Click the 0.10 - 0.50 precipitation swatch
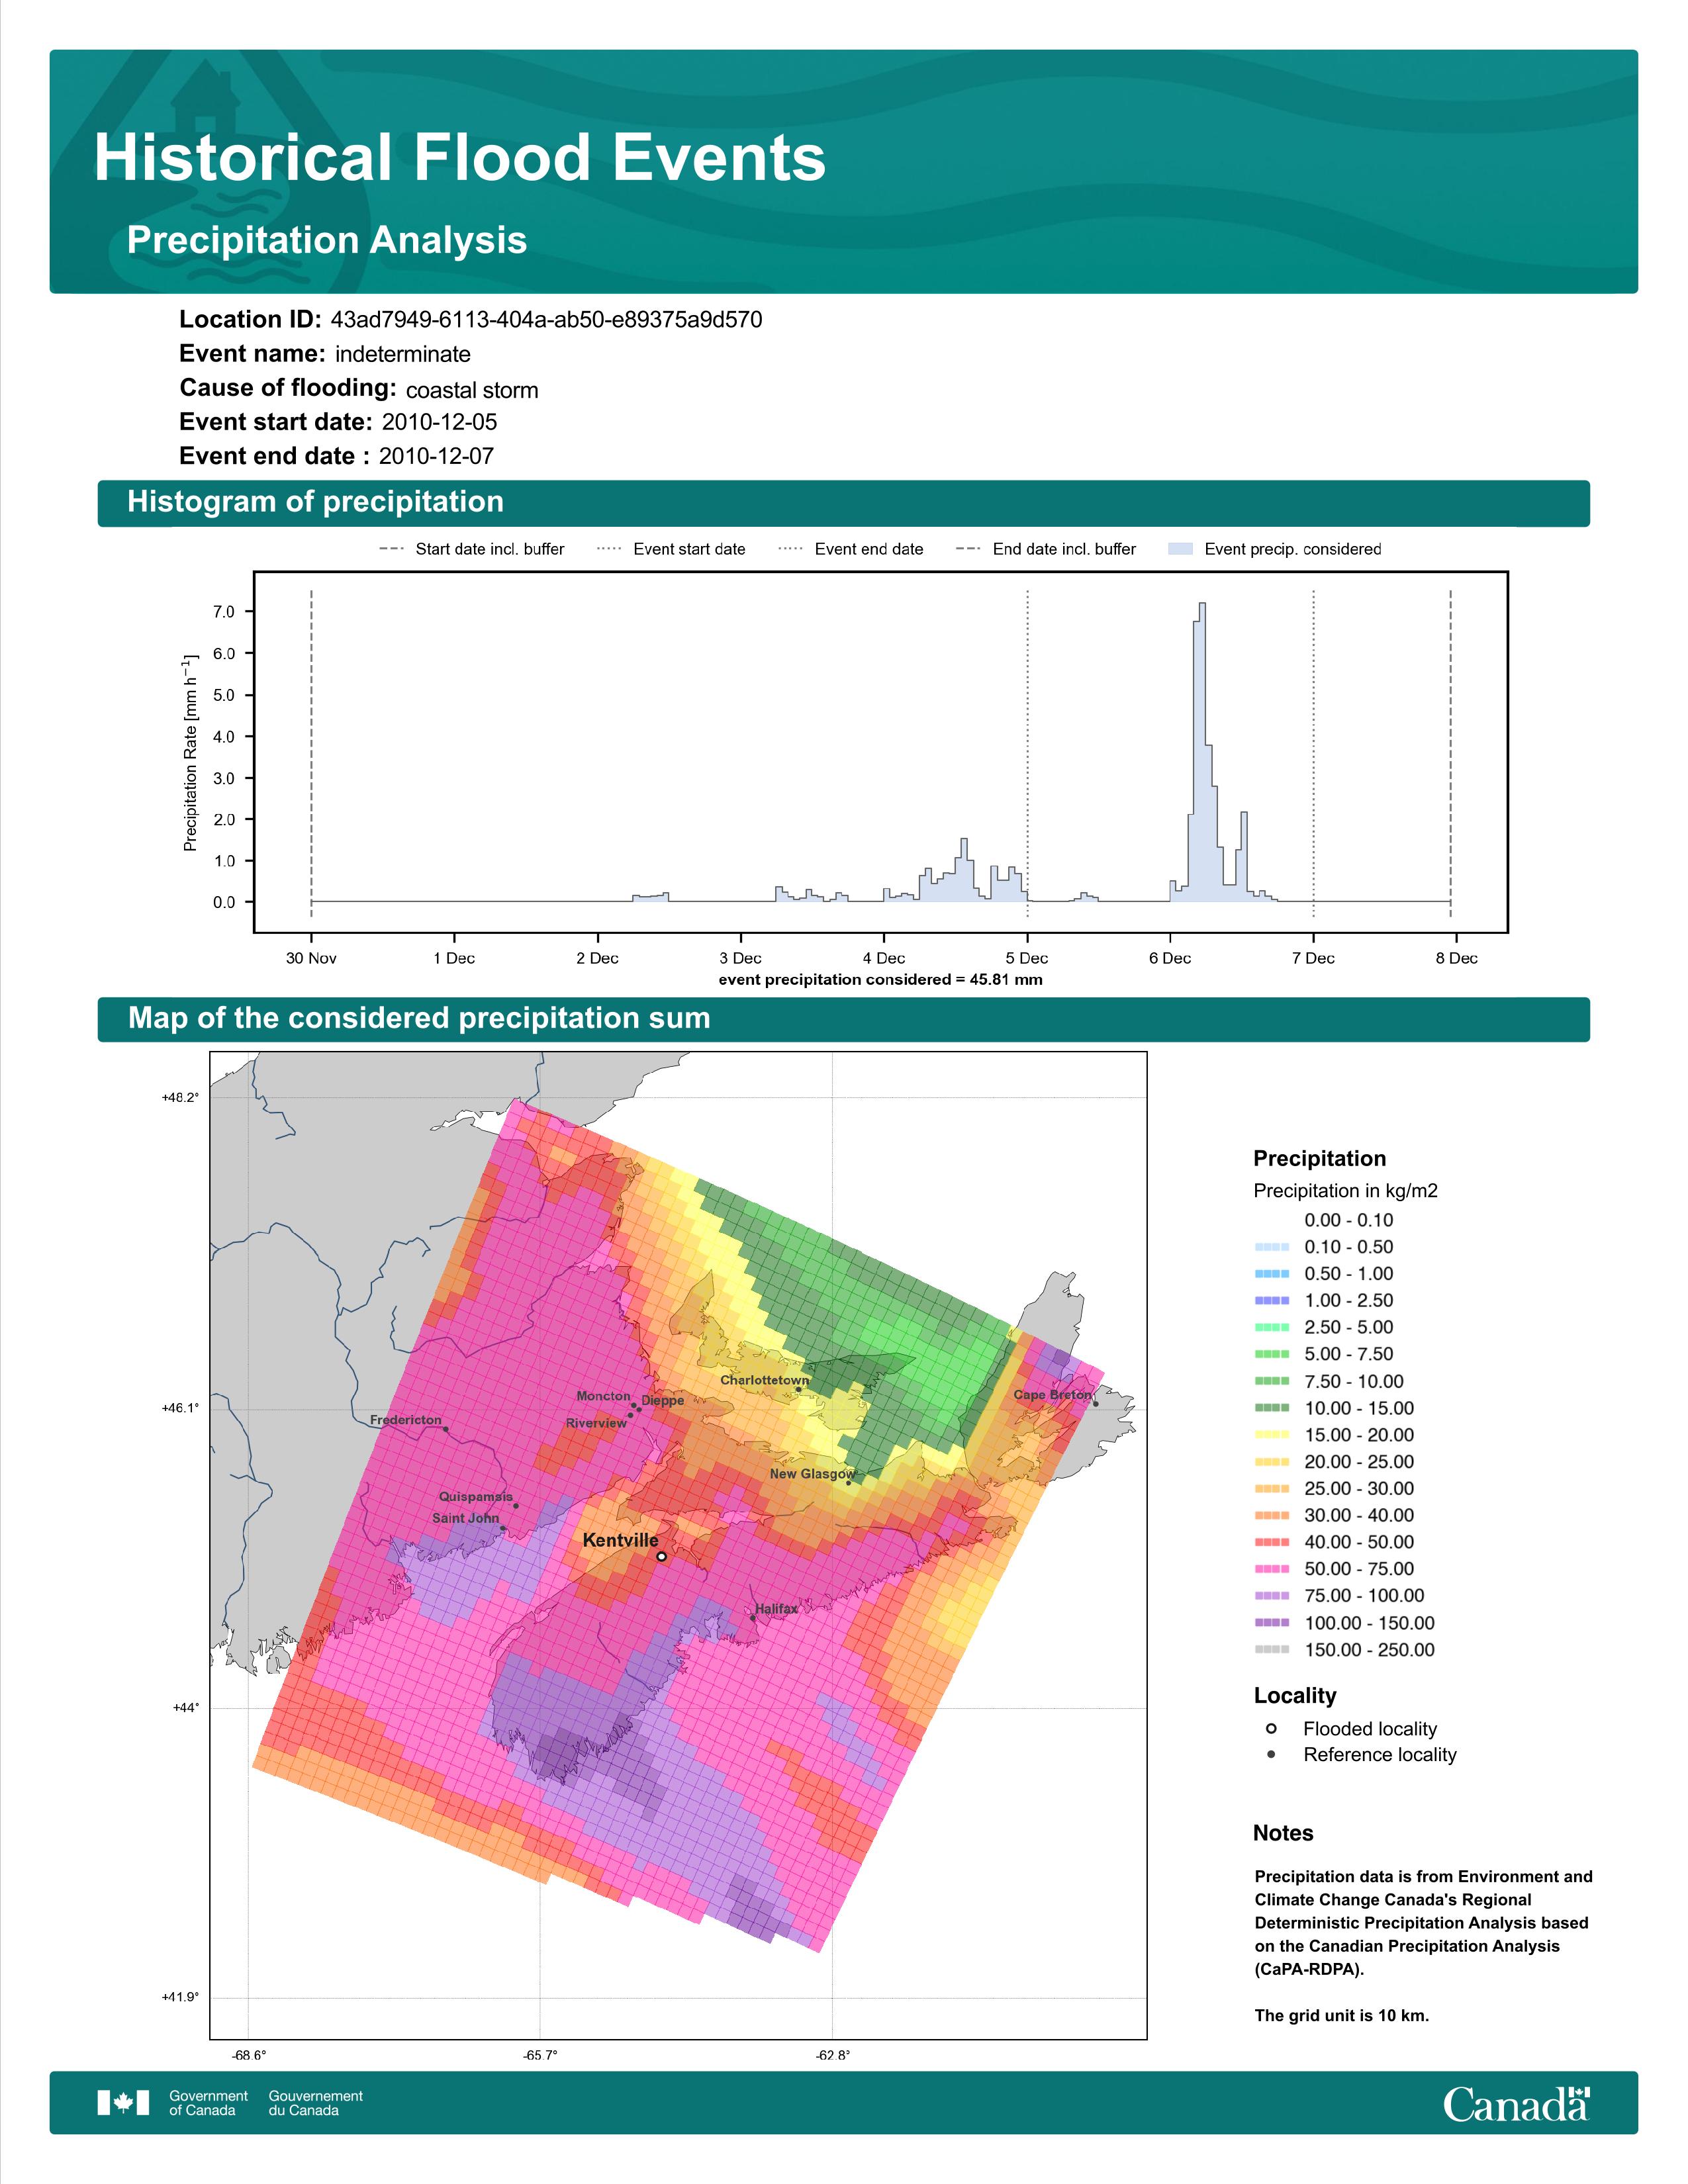The height and width of the screenshot is (2184, 1688). click(1272, 1247)
